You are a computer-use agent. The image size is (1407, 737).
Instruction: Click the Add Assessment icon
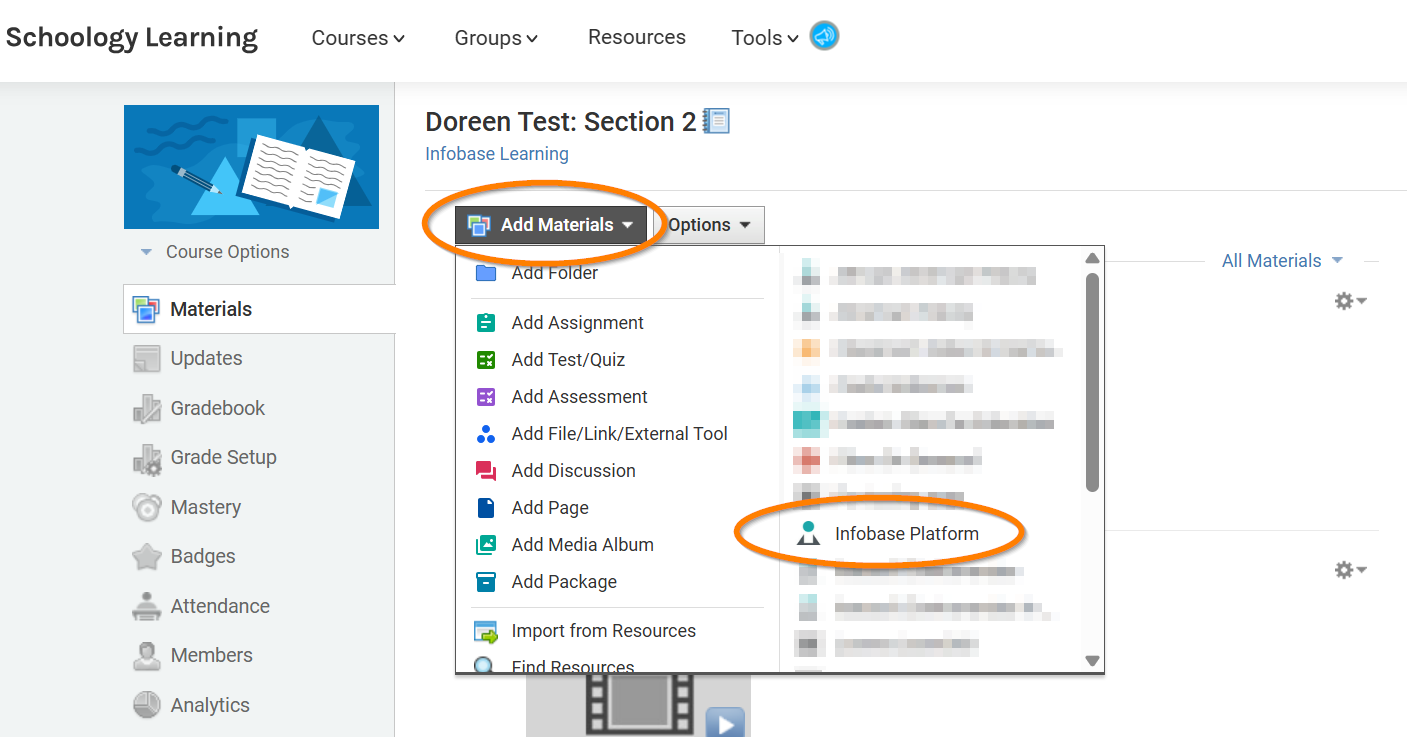click(x=486, y=397)
